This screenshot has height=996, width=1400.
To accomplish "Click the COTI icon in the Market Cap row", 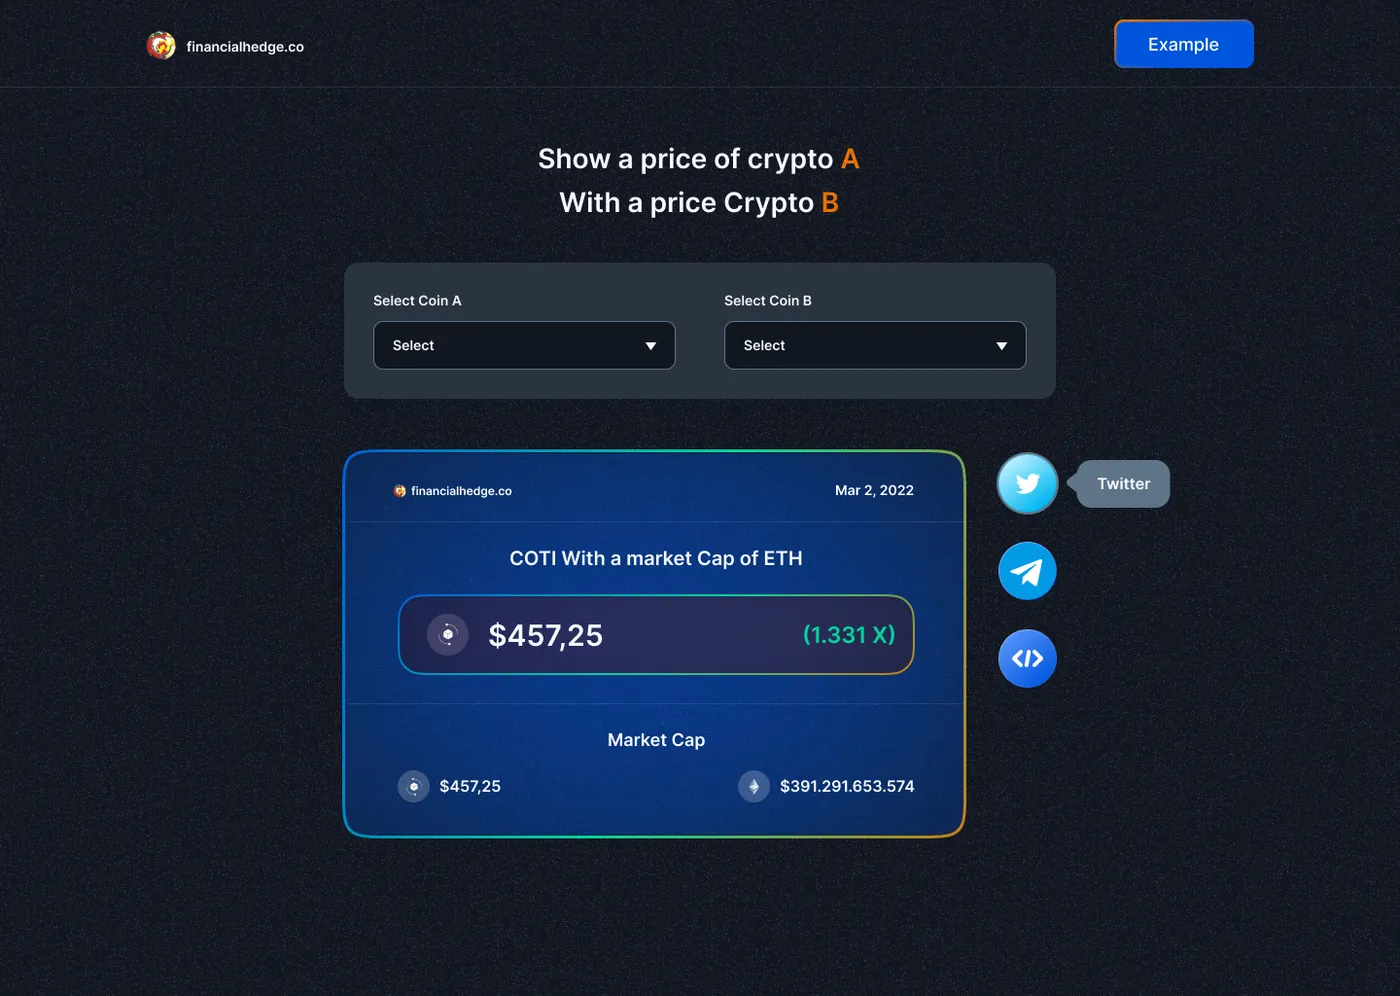I will pyautogui.click(x=413, y=786).
